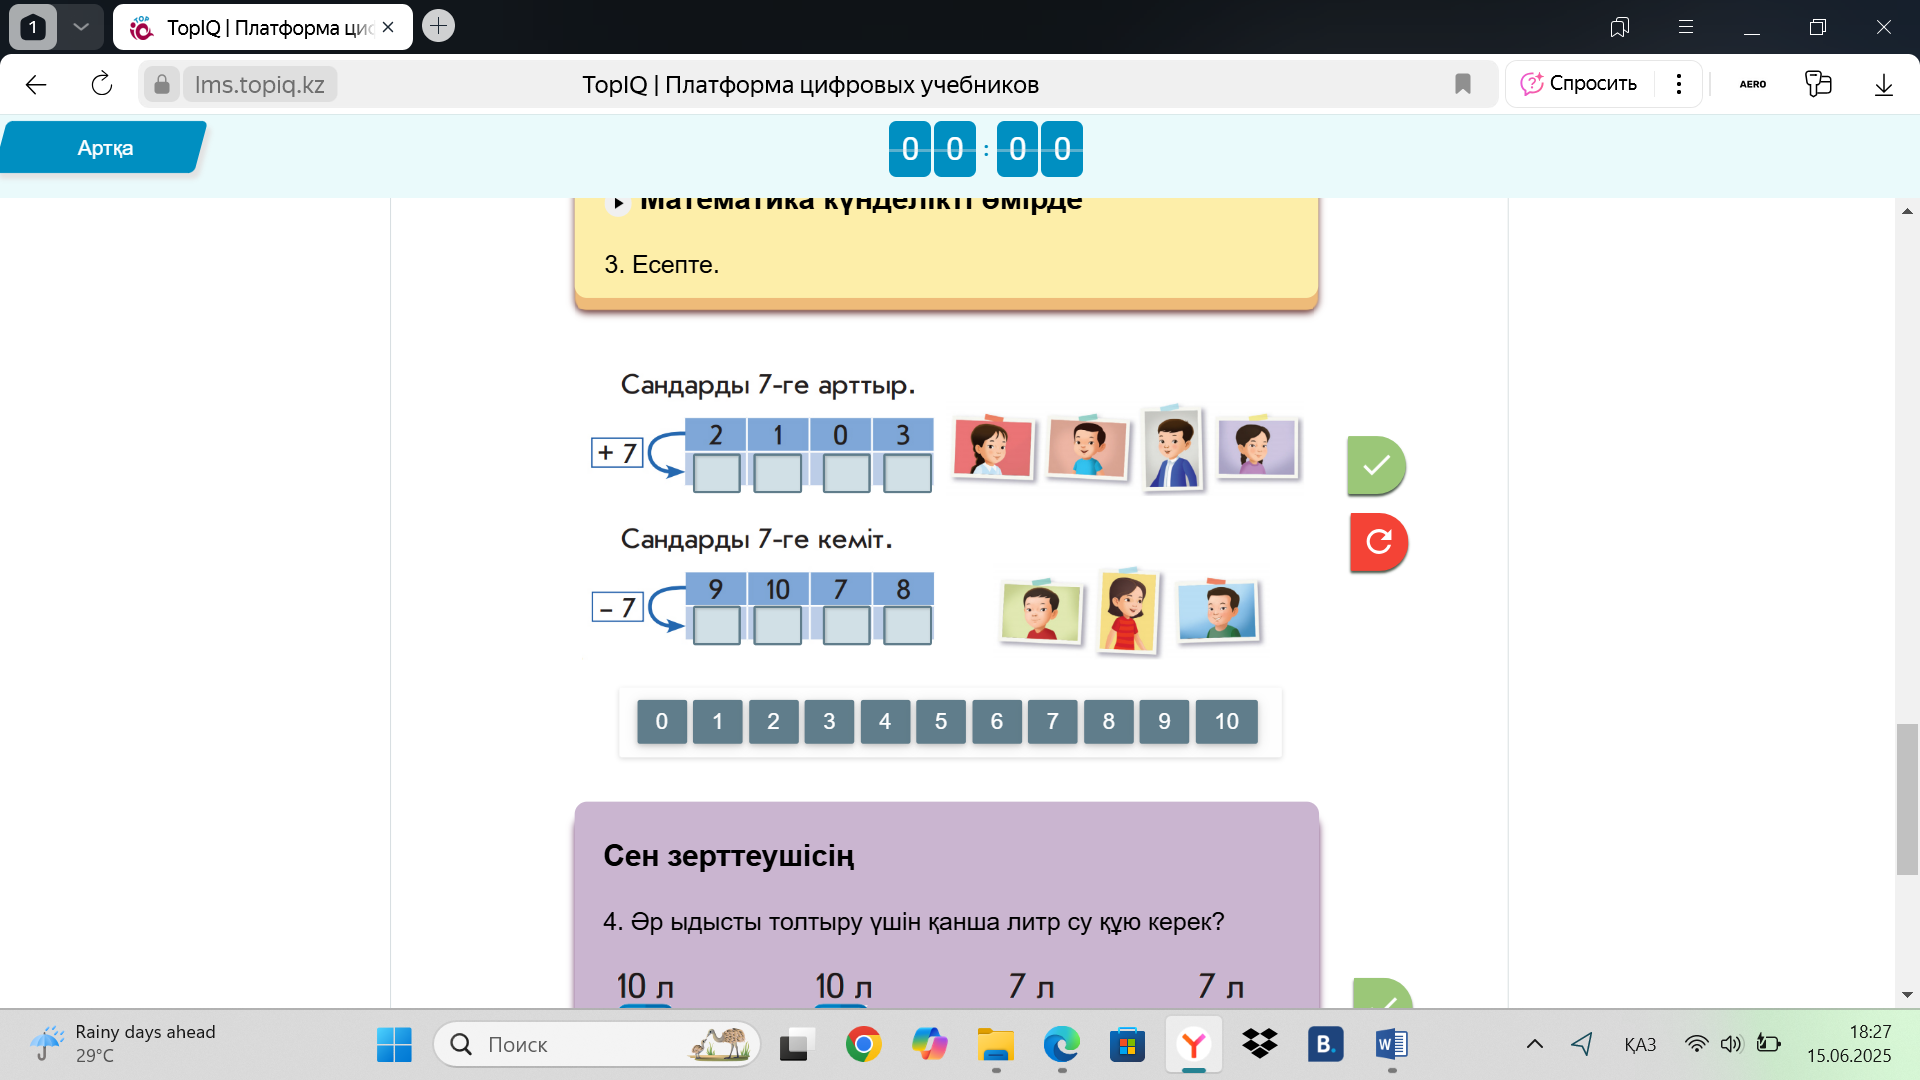Open Microsoft Word from taskbar
The height and width of the screenshot is (1080, 1920).
(1391, 1044)
